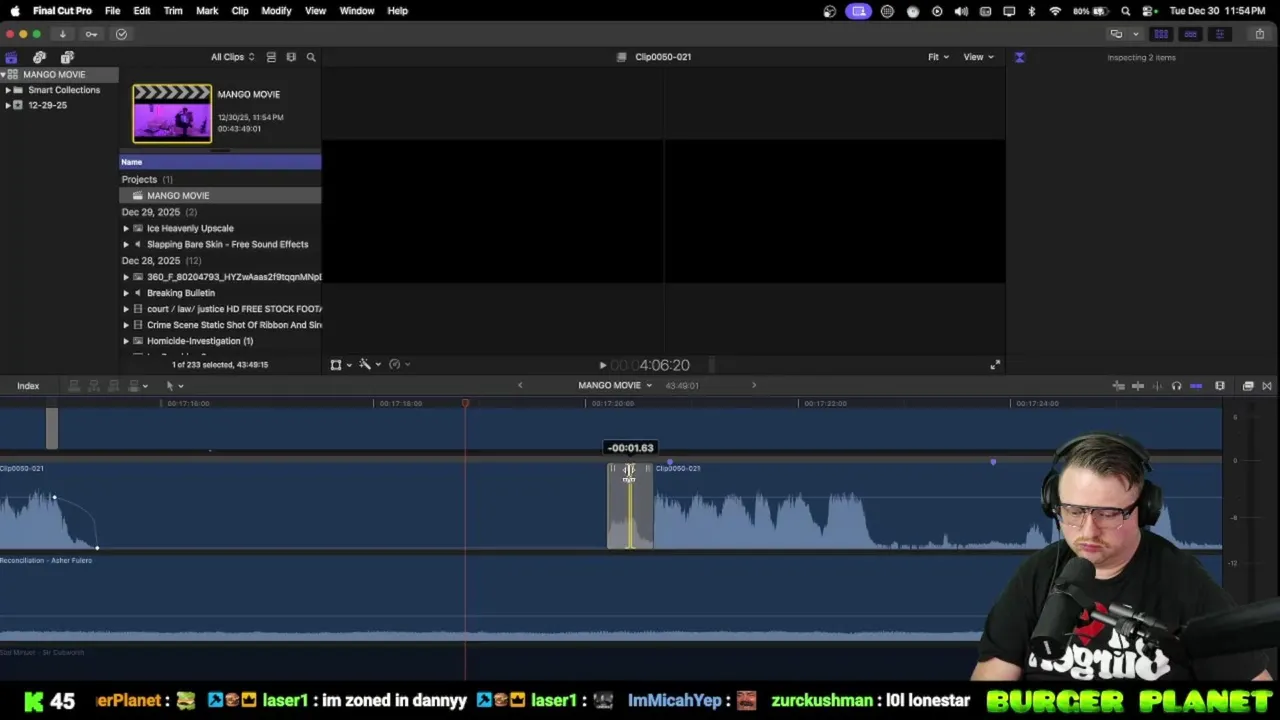
Task: Open browser search magnifier
Action: (x=311, y=57)
